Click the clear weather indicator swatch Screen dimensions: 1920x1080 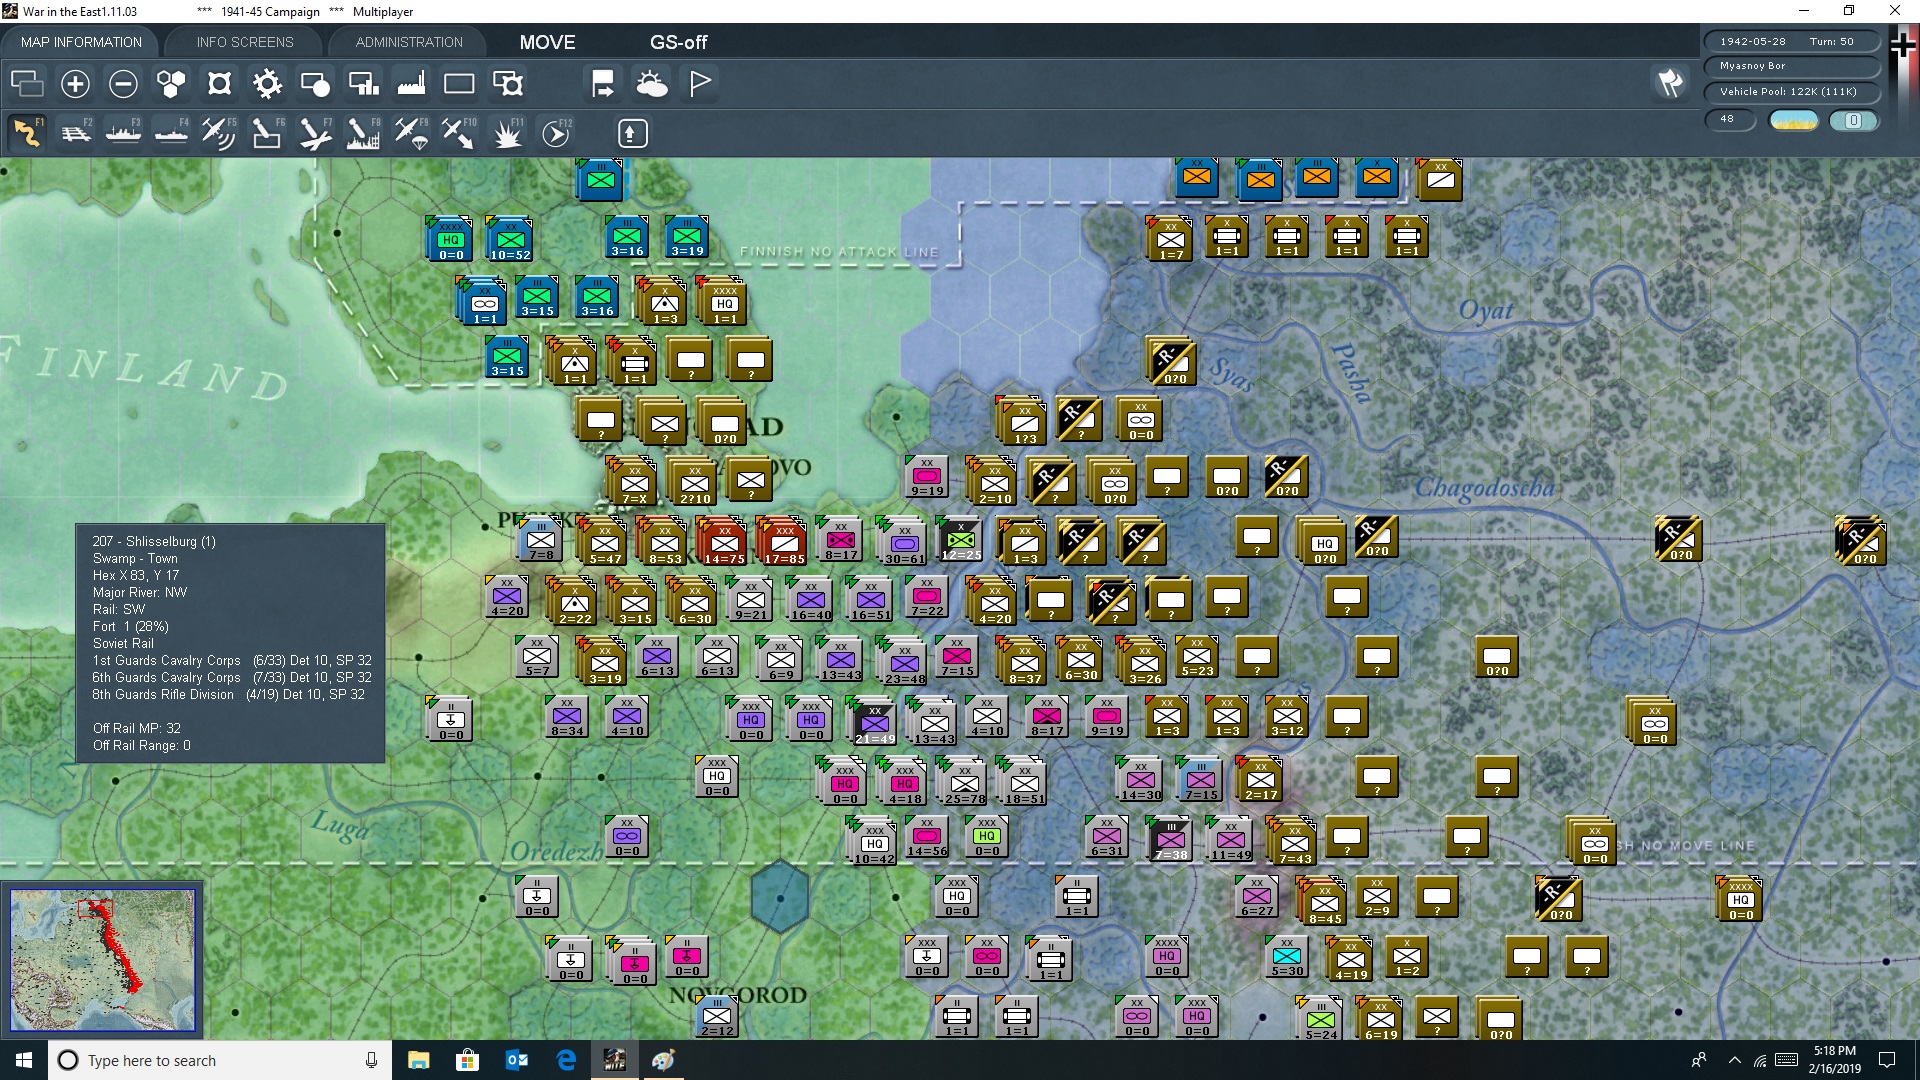(x=1793, y=120)
